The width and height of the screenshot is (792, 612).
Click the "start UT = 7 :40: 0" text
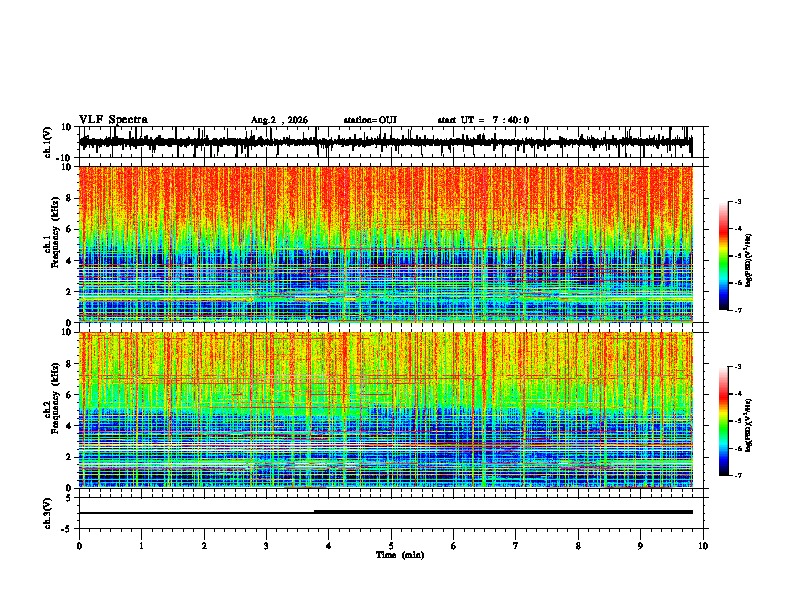pyautogui.click(x=483, y=120)
